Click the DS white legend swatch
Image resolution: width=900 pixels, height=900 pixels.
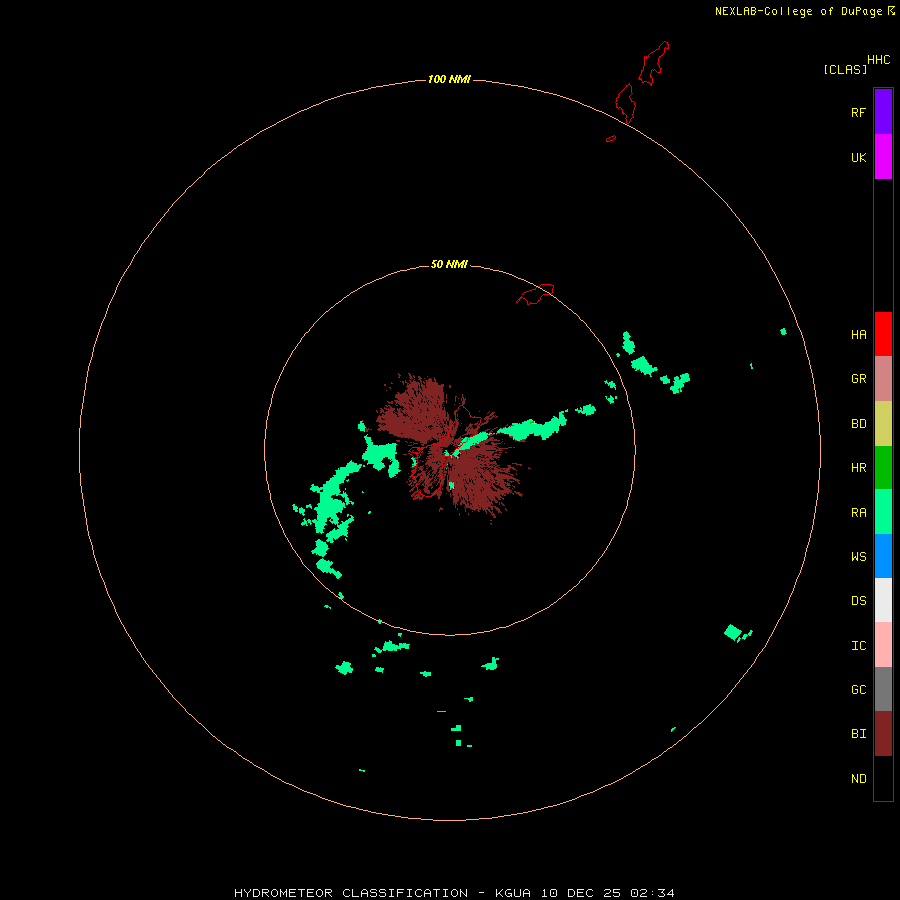coord(883,600)
